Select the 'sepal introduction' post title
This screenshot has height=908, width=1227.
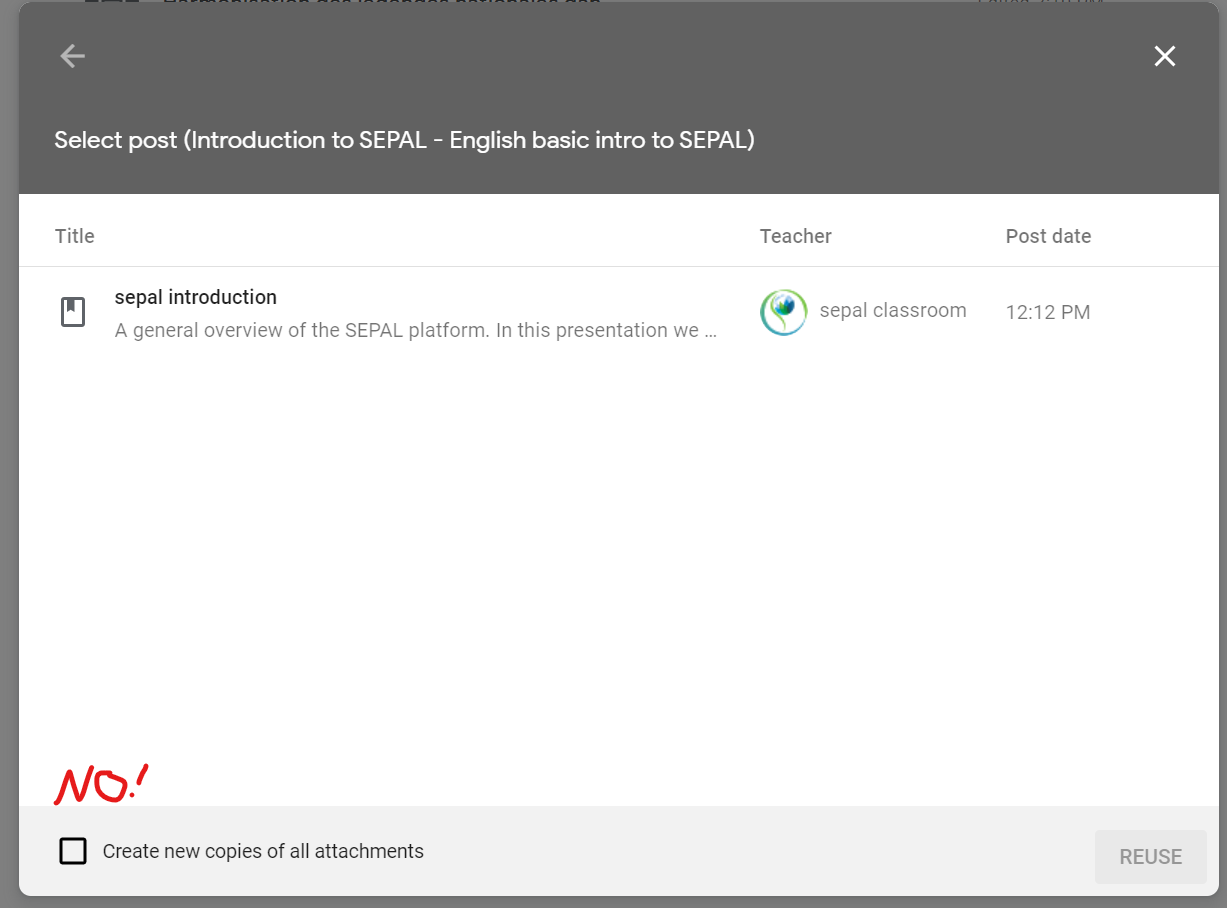[x=196, y=297]
